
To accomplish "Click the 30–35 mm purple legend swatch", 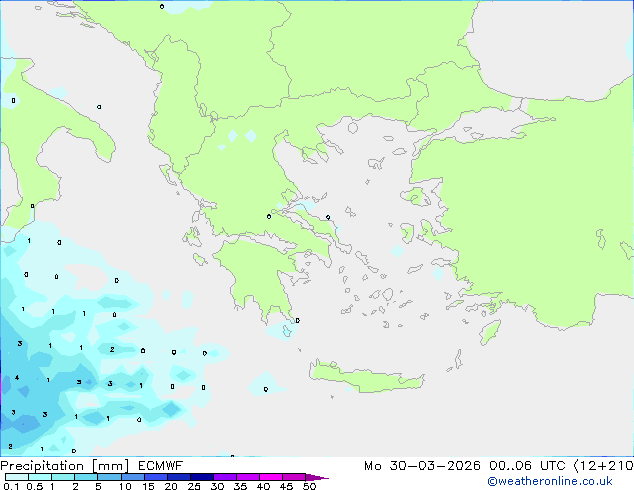I will tap(225, 477).
